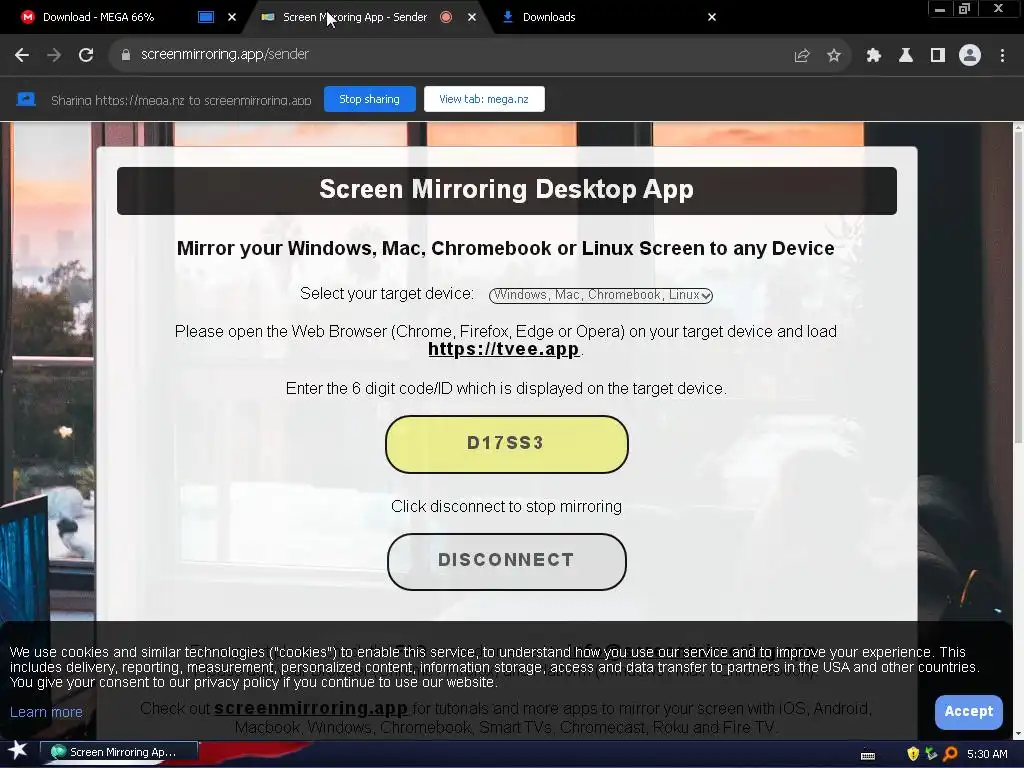
Task: Switch to the Download - MEGA 66% tab
Action: point(98,18)
